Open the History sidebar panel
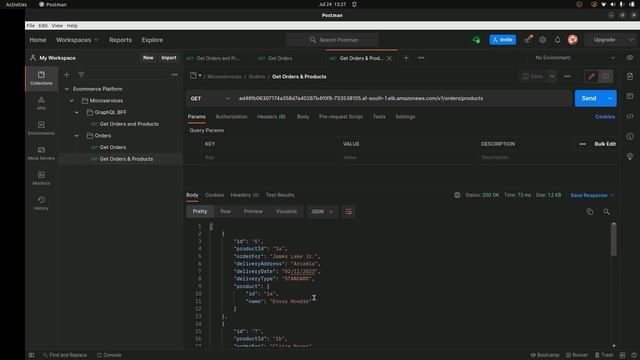Viewport: 640px width, 360px height. coord(41,203)
